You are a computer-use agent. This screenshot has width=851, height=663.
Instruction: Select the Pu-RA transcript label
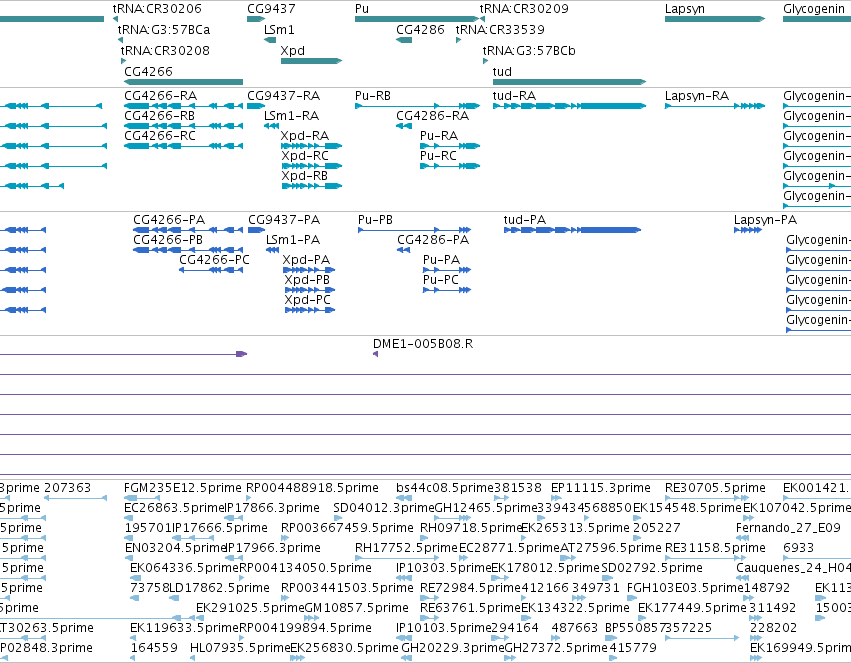point(439,136)
